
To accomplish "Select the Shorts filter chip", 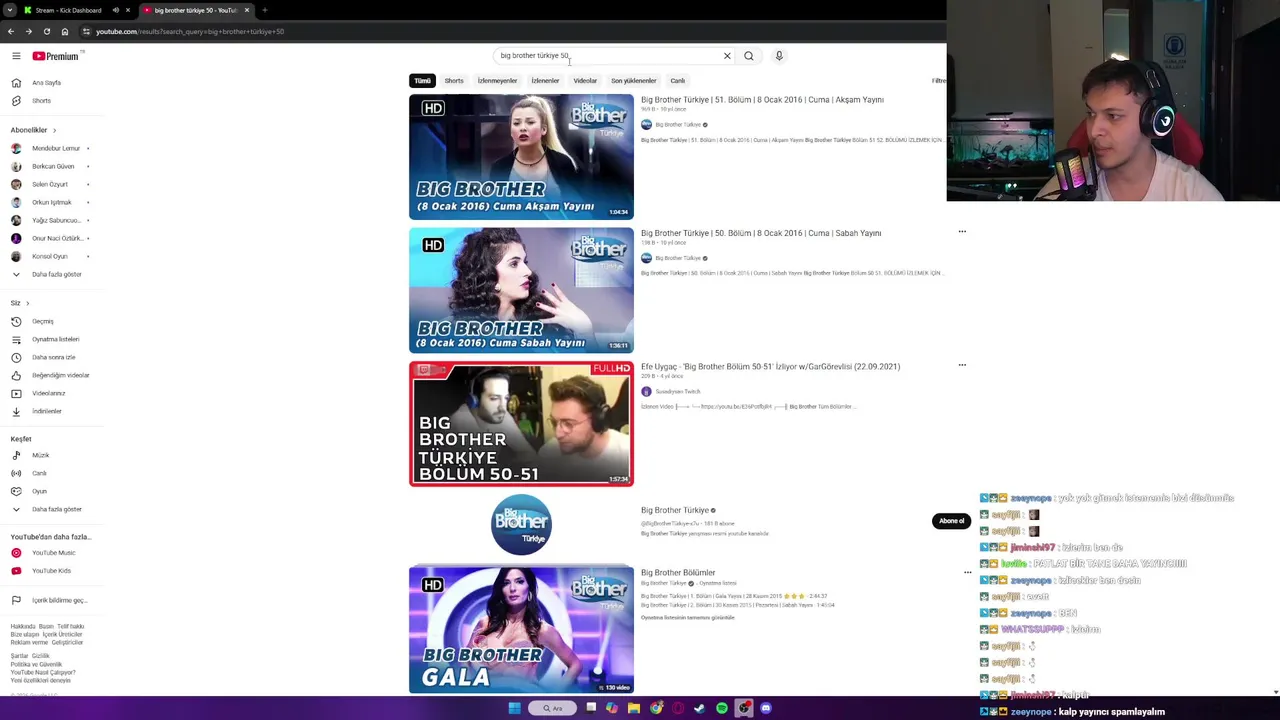I will [x=454, y=81].
